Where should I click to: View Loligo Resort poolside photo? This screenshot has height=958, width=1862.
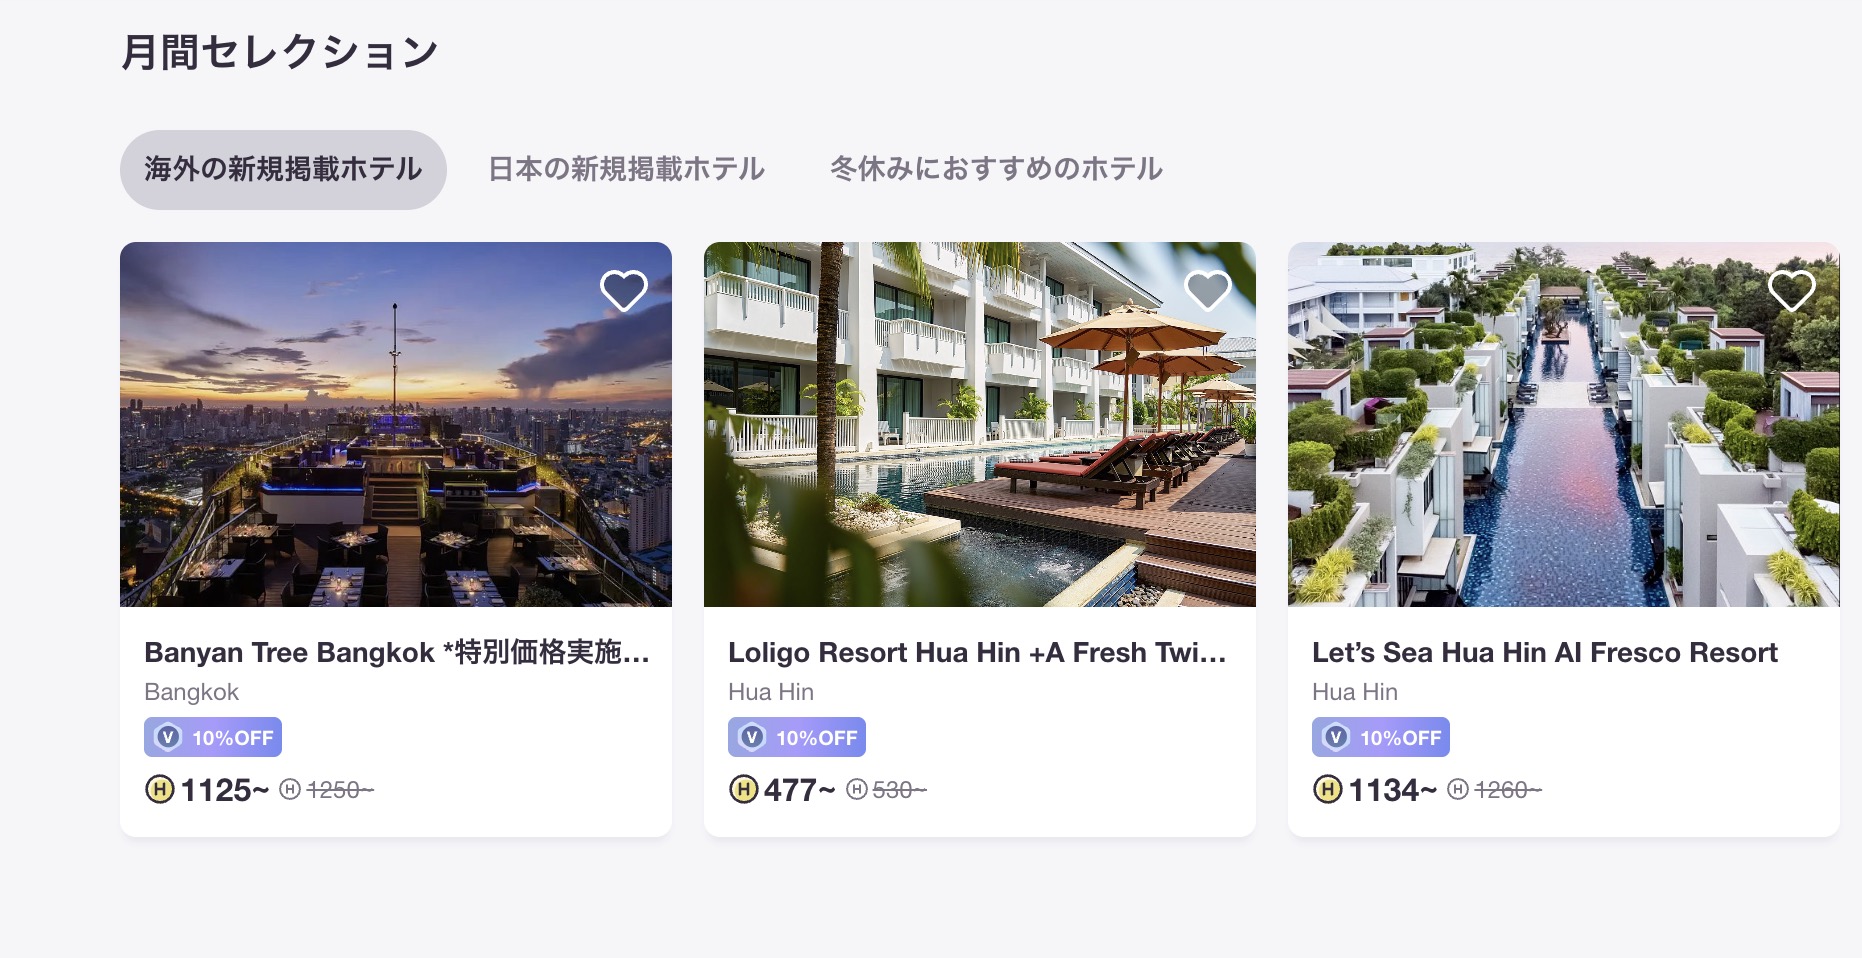pos(980,424)
